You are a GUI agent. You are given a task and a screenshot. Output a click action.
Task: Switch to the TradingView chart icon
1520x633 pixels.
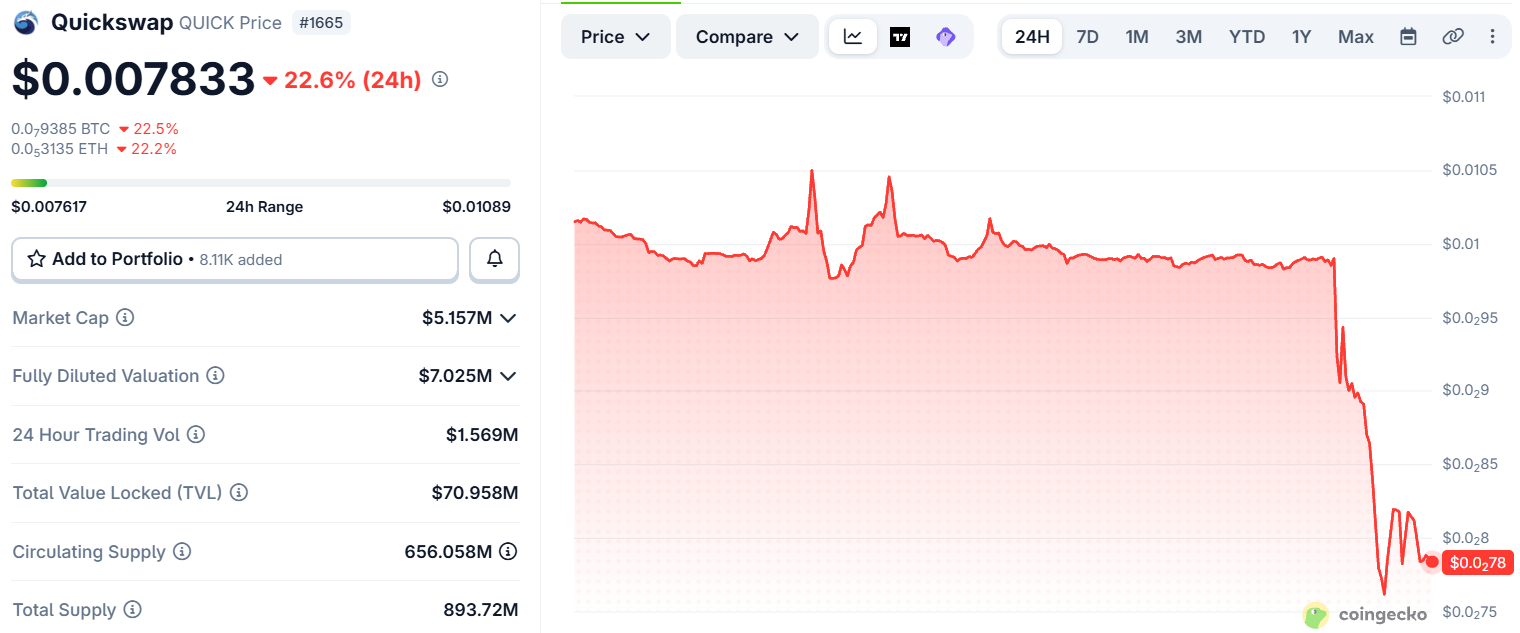click(900, 37)
